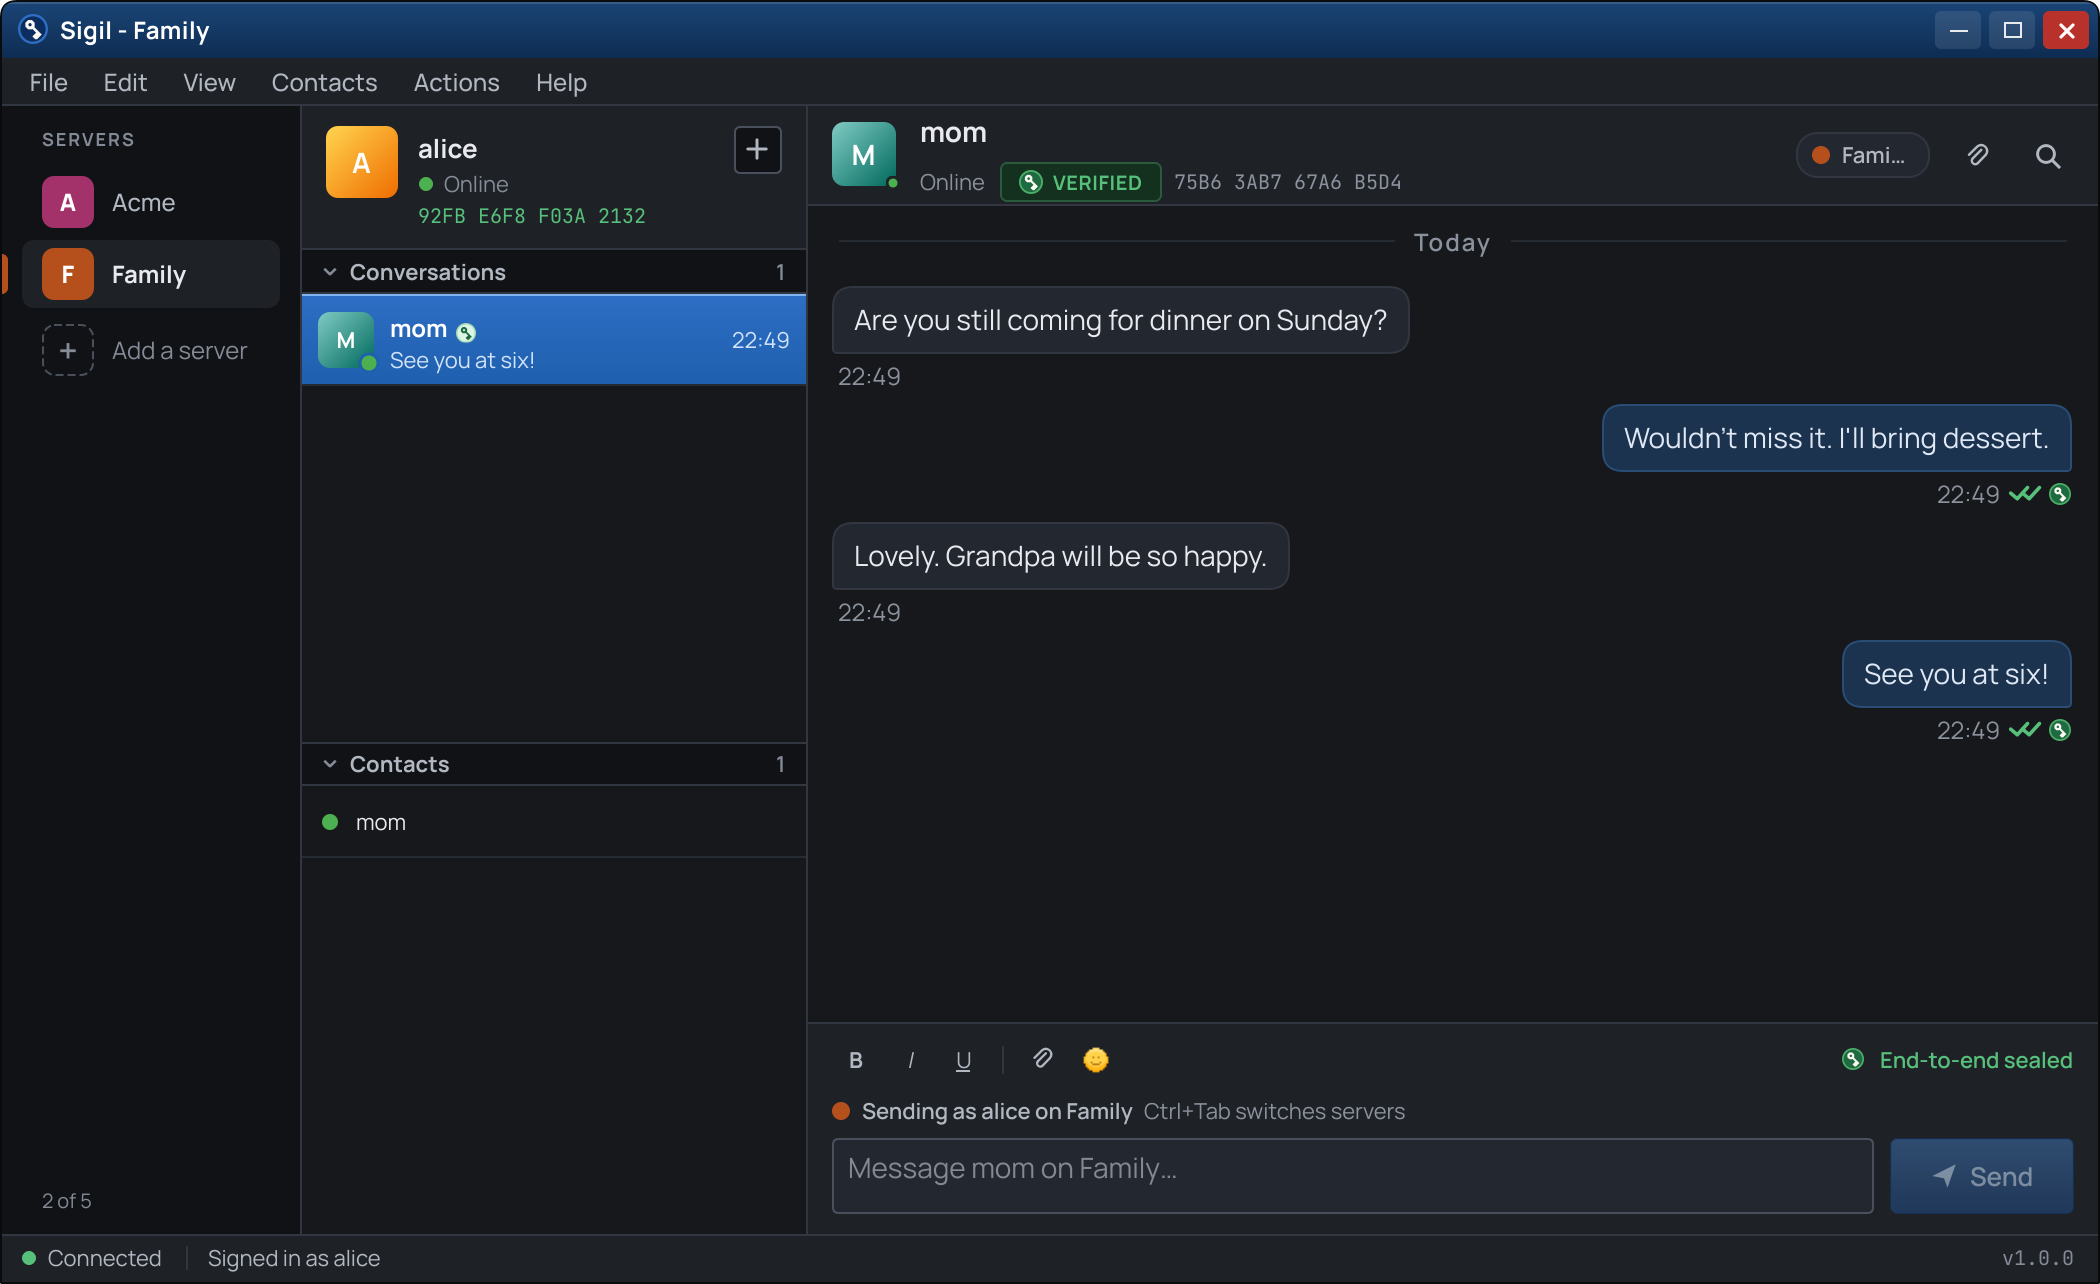Click 'Ctrl+Tab switches servers' hint text
The image size is (2100, 1284).
coord(1274,1111)
